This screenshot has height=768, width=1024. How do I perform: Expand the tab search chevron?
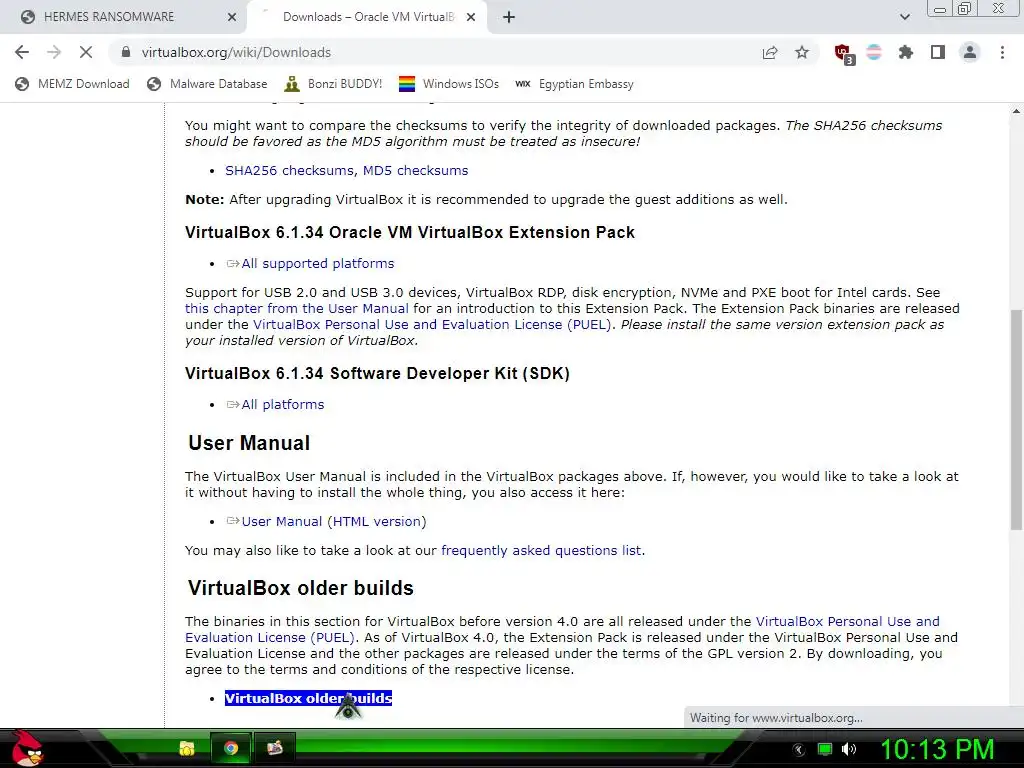pyautogui.click(x=904, y=18)
